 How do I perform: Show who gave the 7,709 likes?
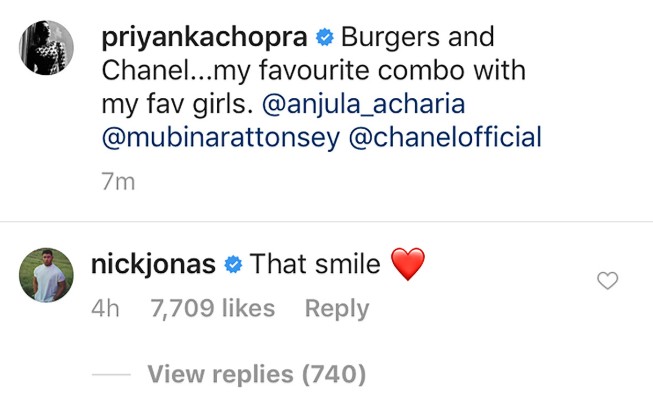click(x=211, y=310)
